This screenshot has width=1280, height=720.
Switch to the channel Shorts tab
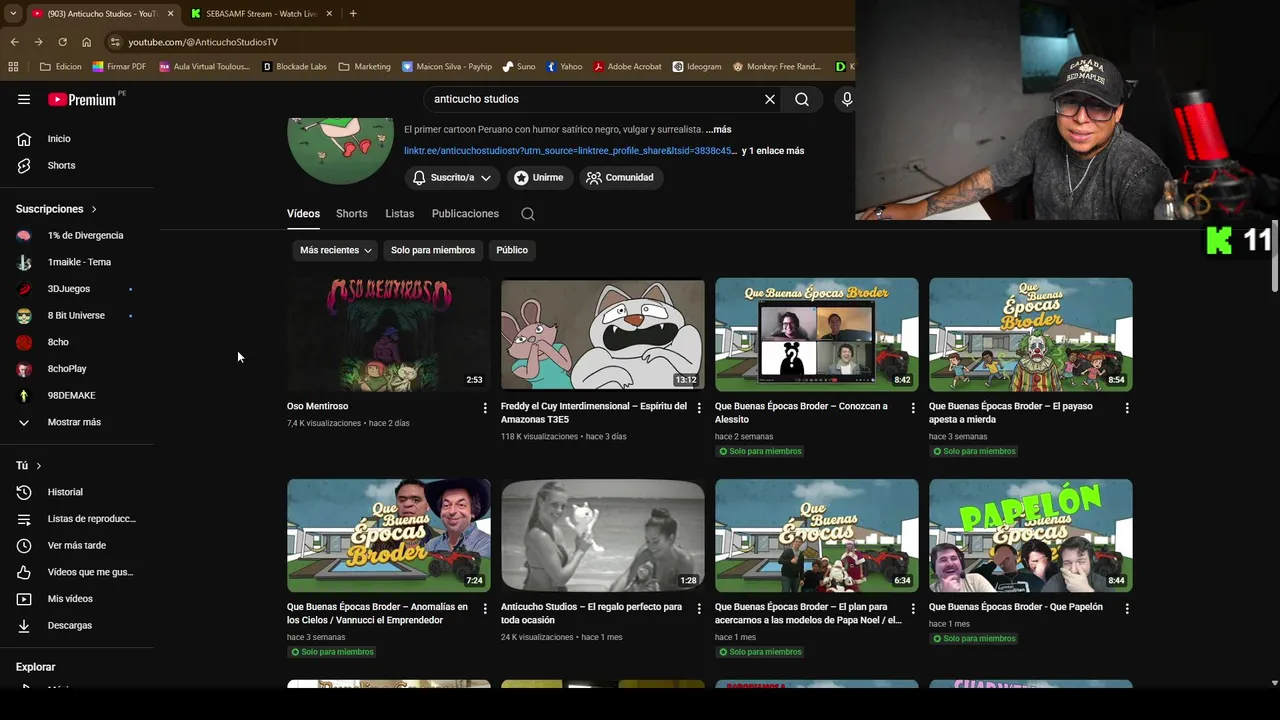[352, 214]
